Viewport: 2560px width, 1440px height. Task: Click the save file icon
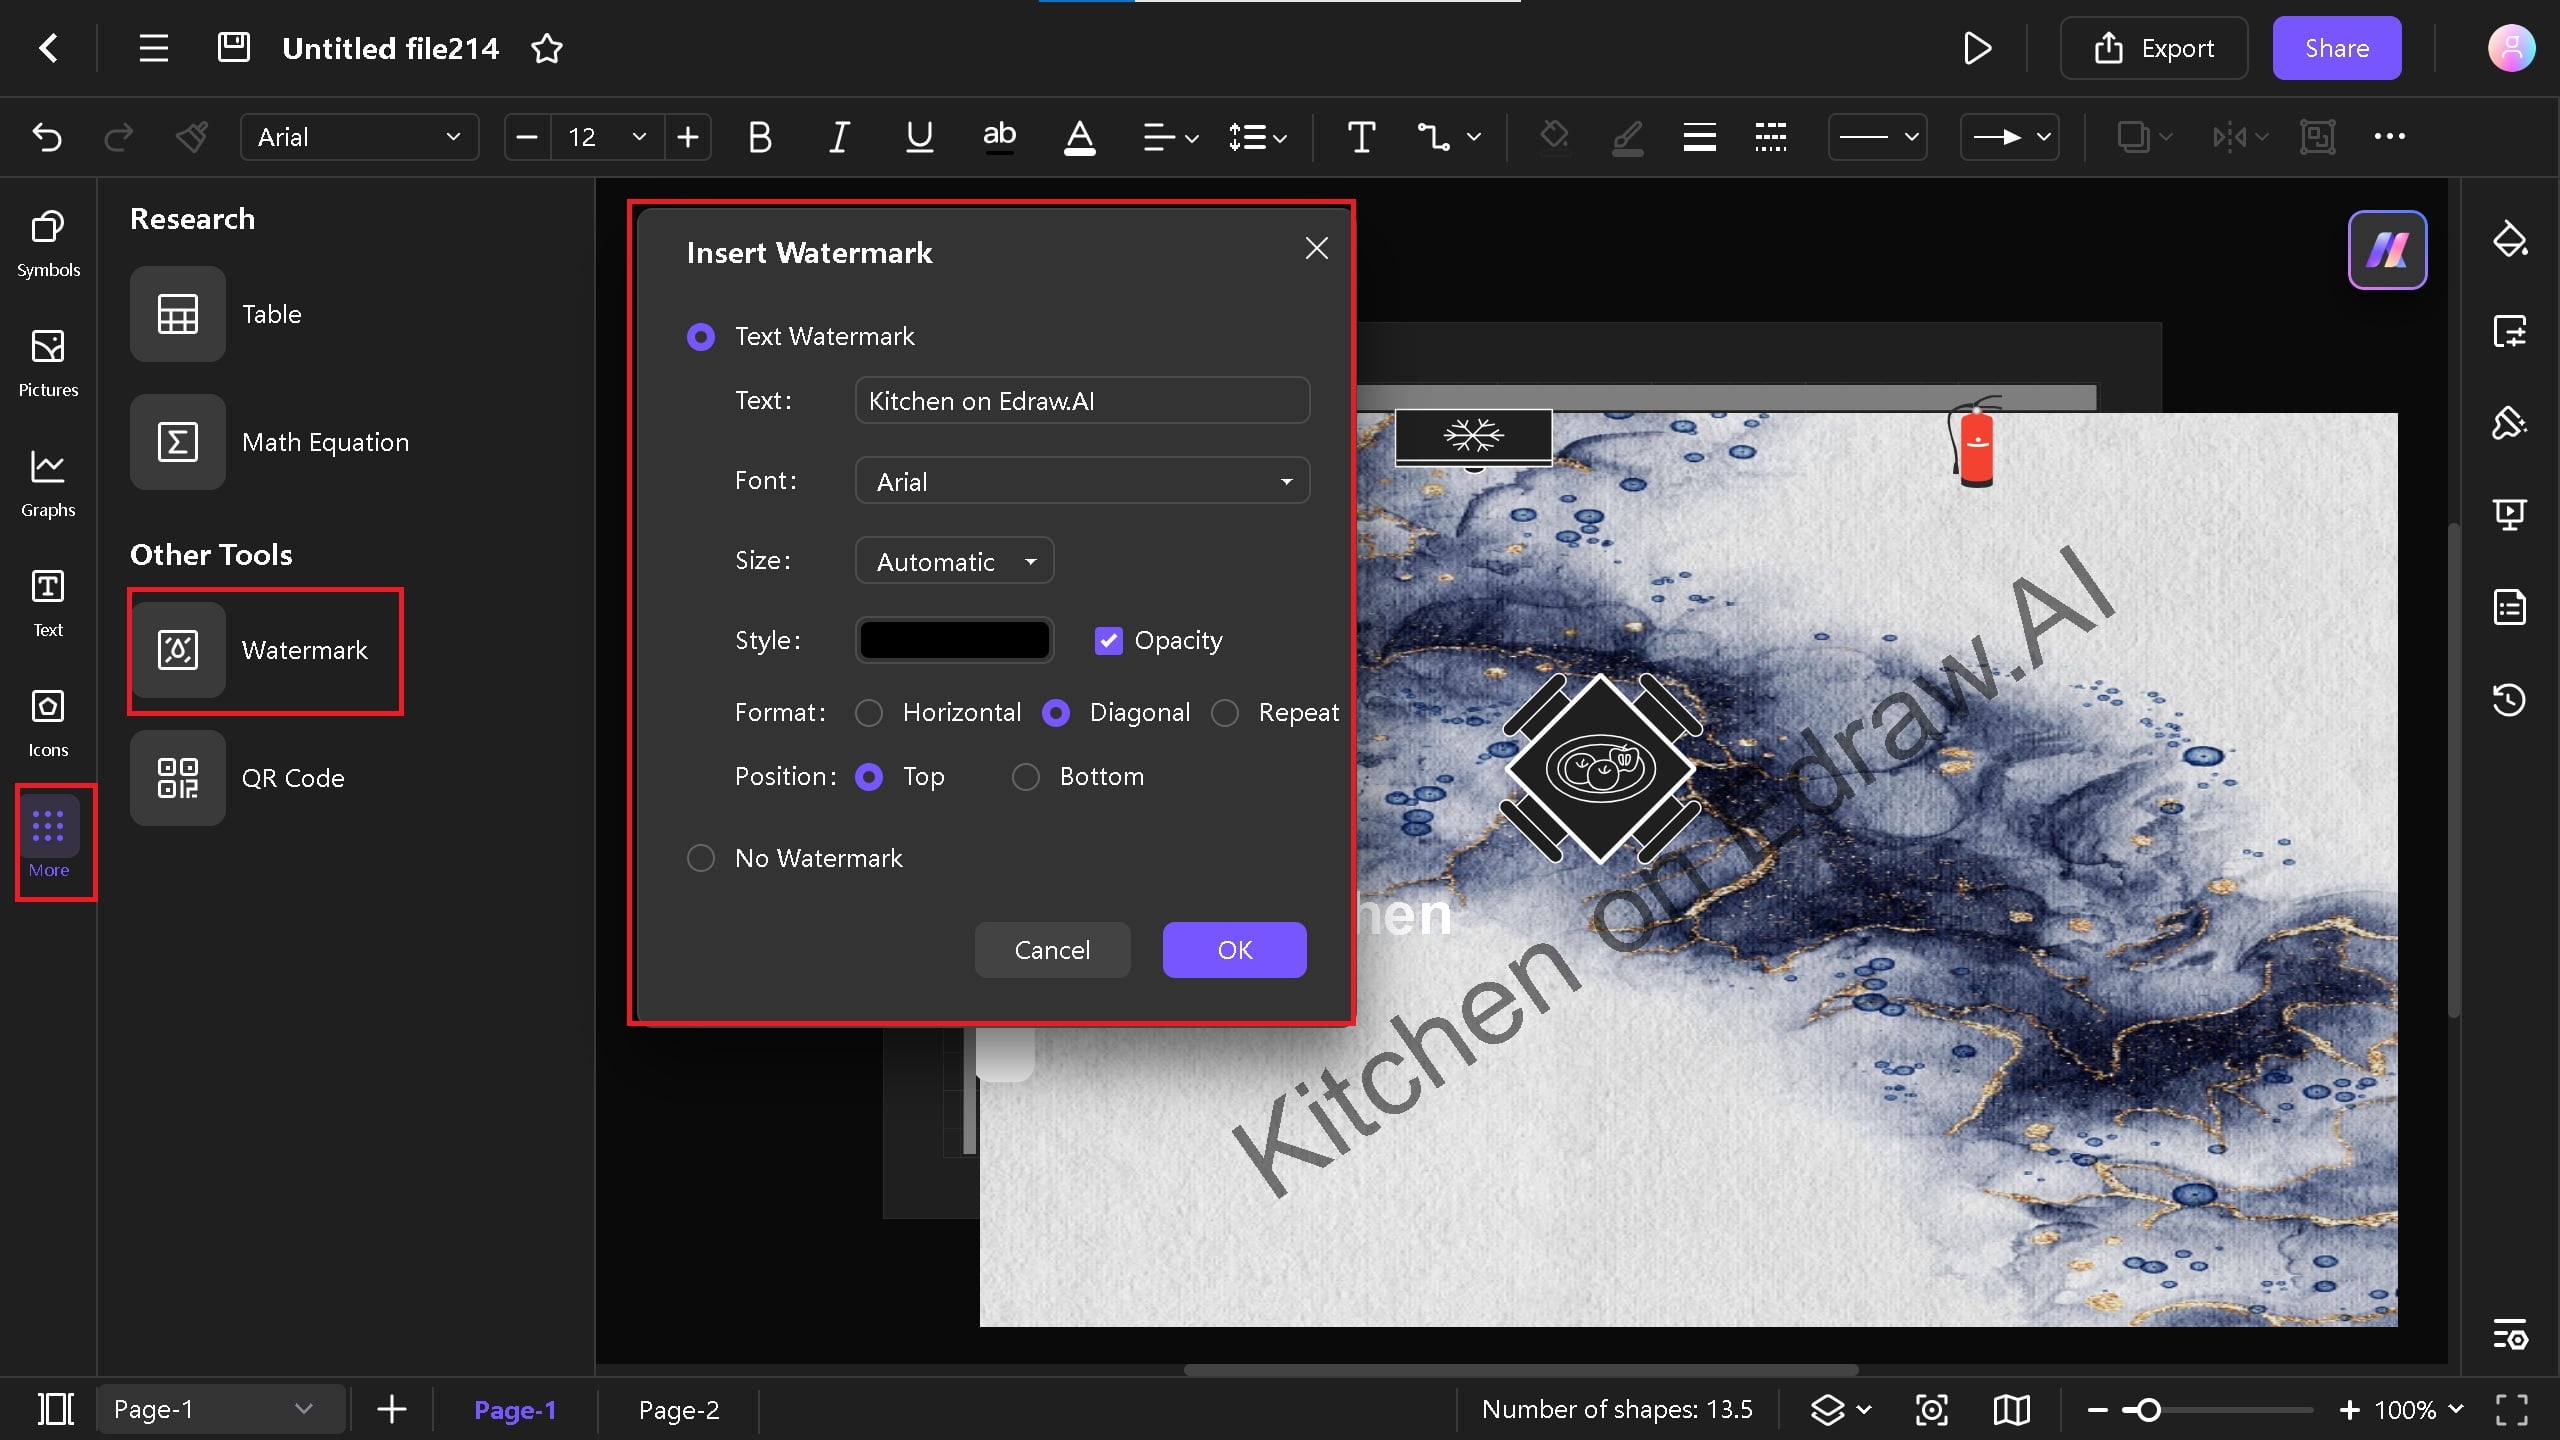(233, 48)
